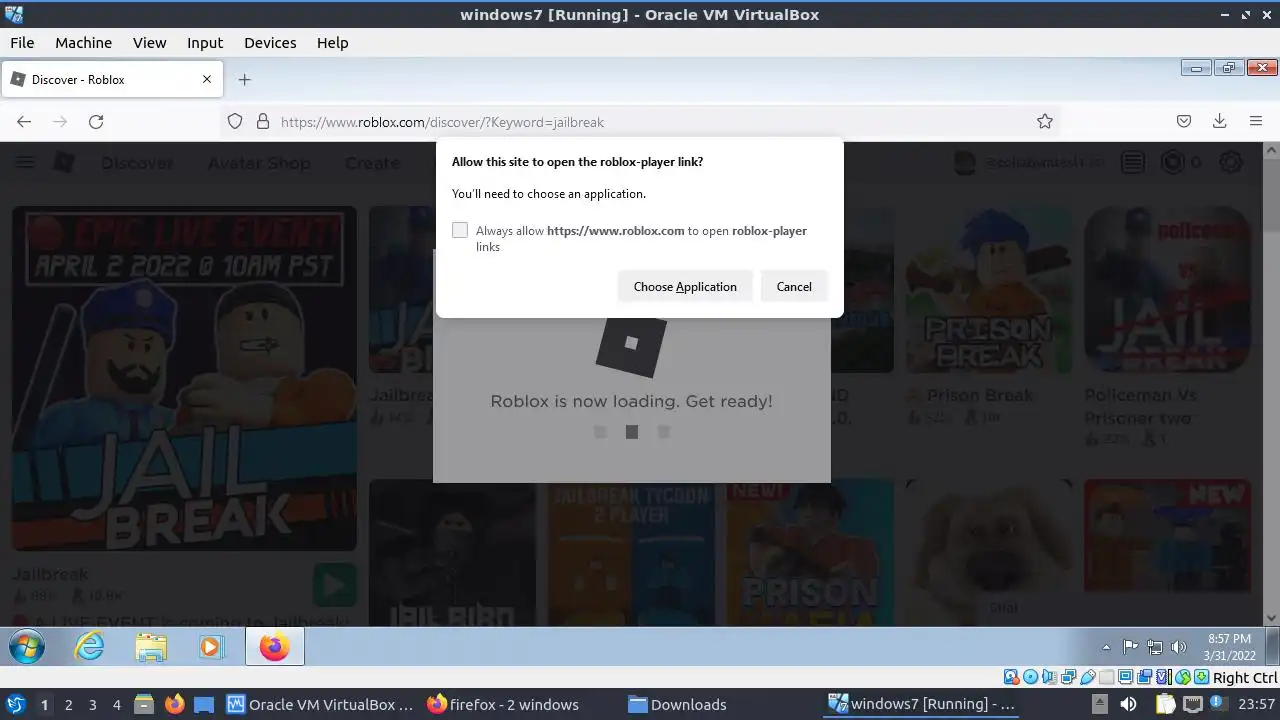The width and height of the screenshot is (1280, 720).
Task: Switch to host virtual desktop 3
Action: click(x=92, y=705)
